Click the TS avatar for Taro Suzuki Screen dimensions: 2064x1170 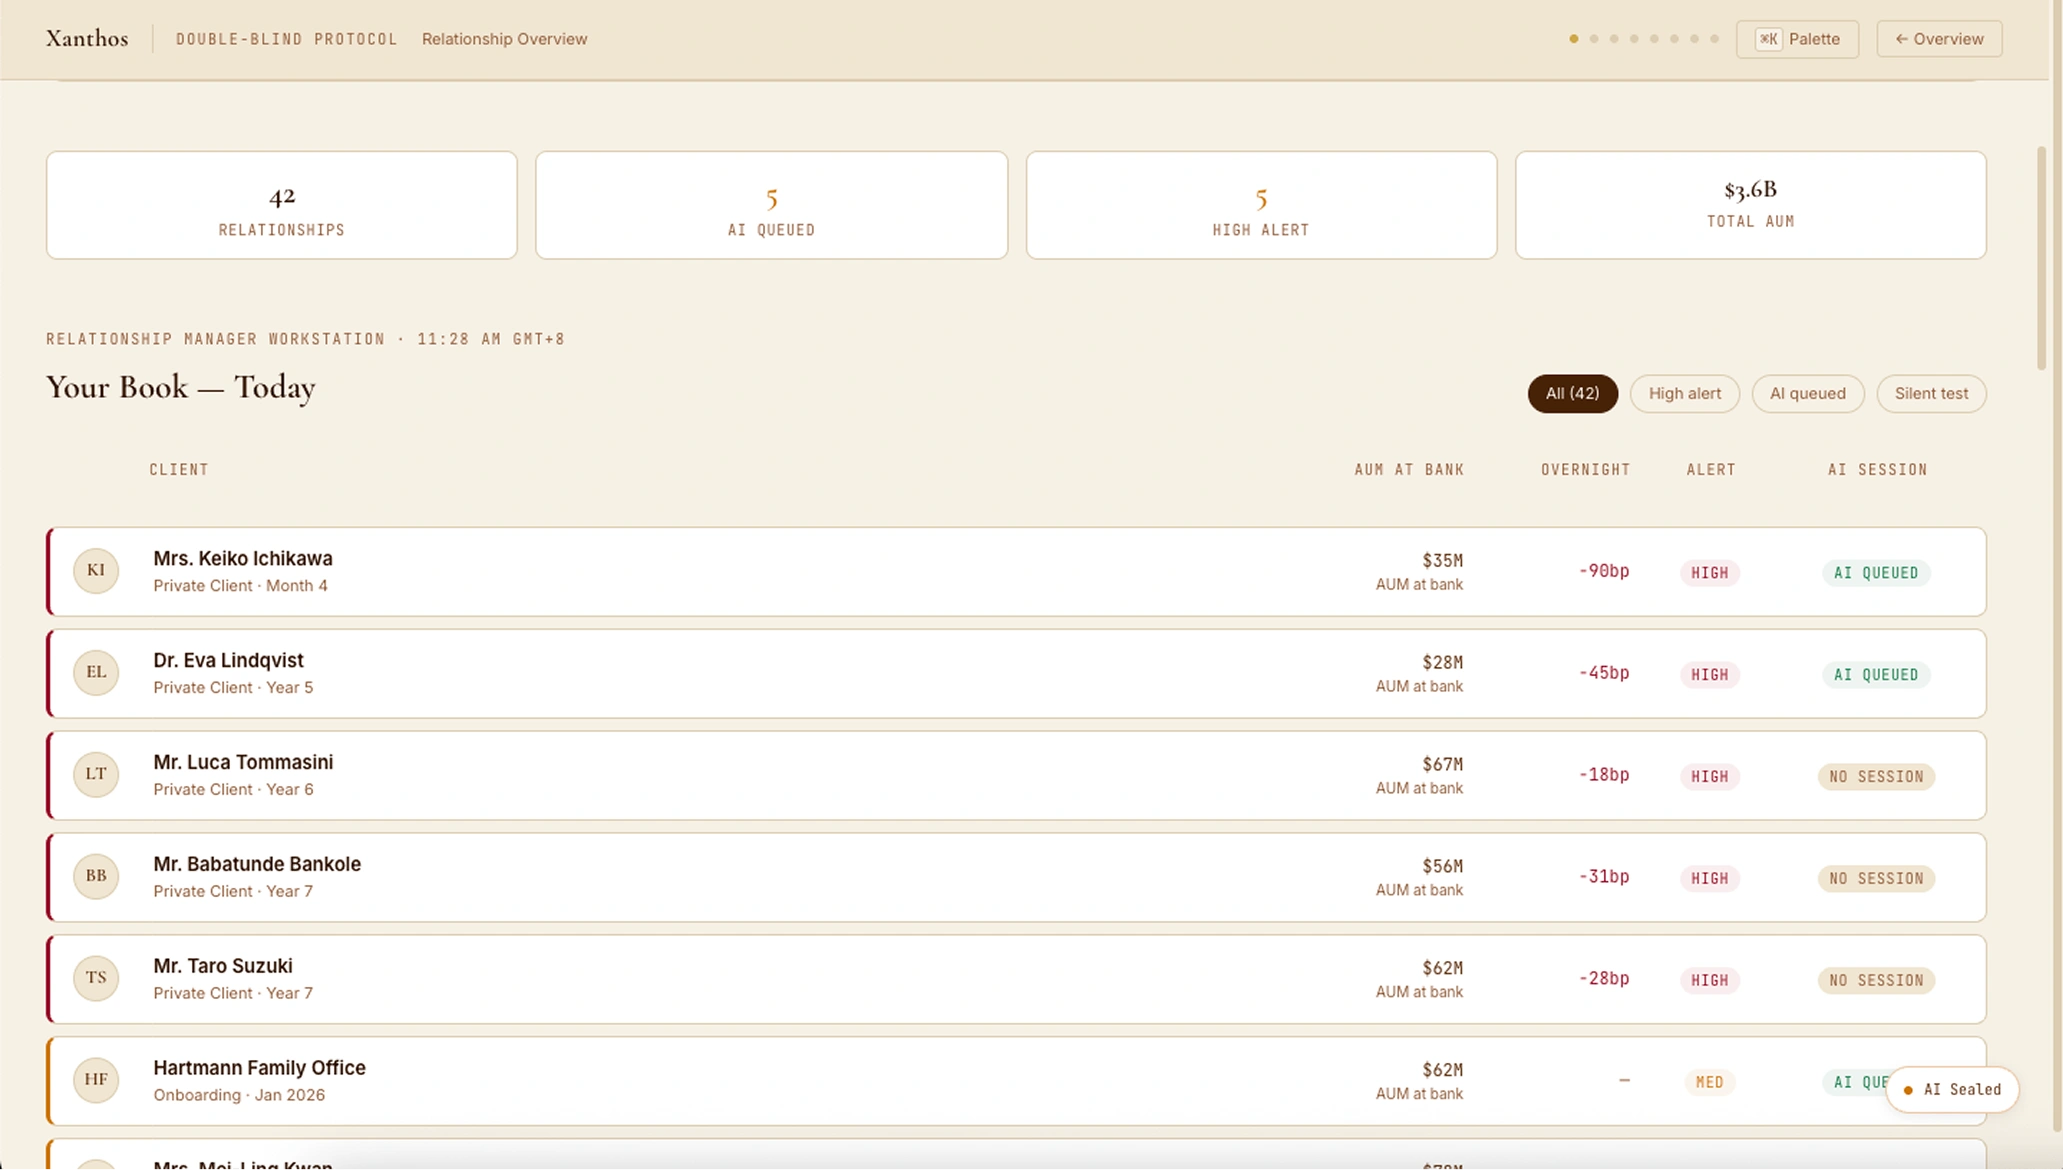96,979
